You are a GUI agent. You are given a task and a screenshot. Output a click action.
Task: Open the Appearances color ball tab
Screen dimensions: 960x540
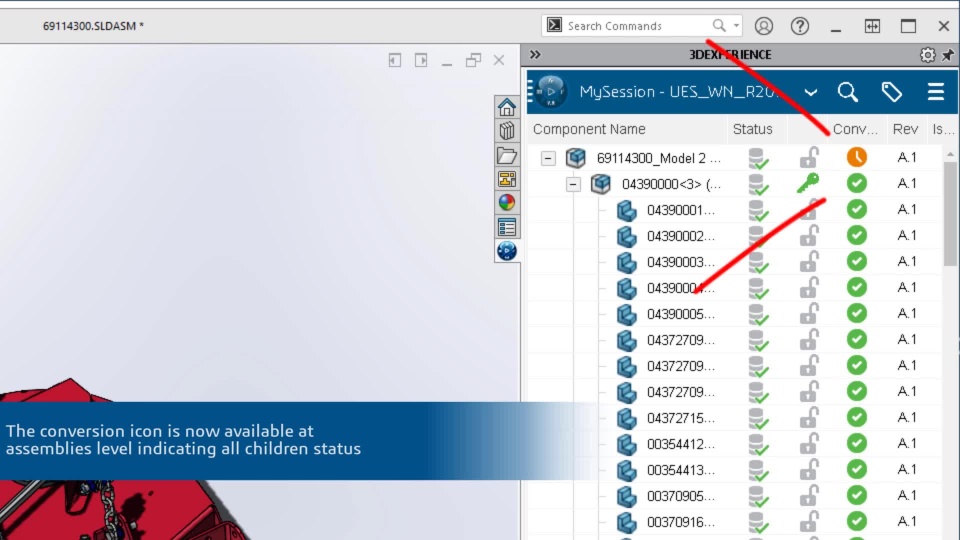coord(507,203)
